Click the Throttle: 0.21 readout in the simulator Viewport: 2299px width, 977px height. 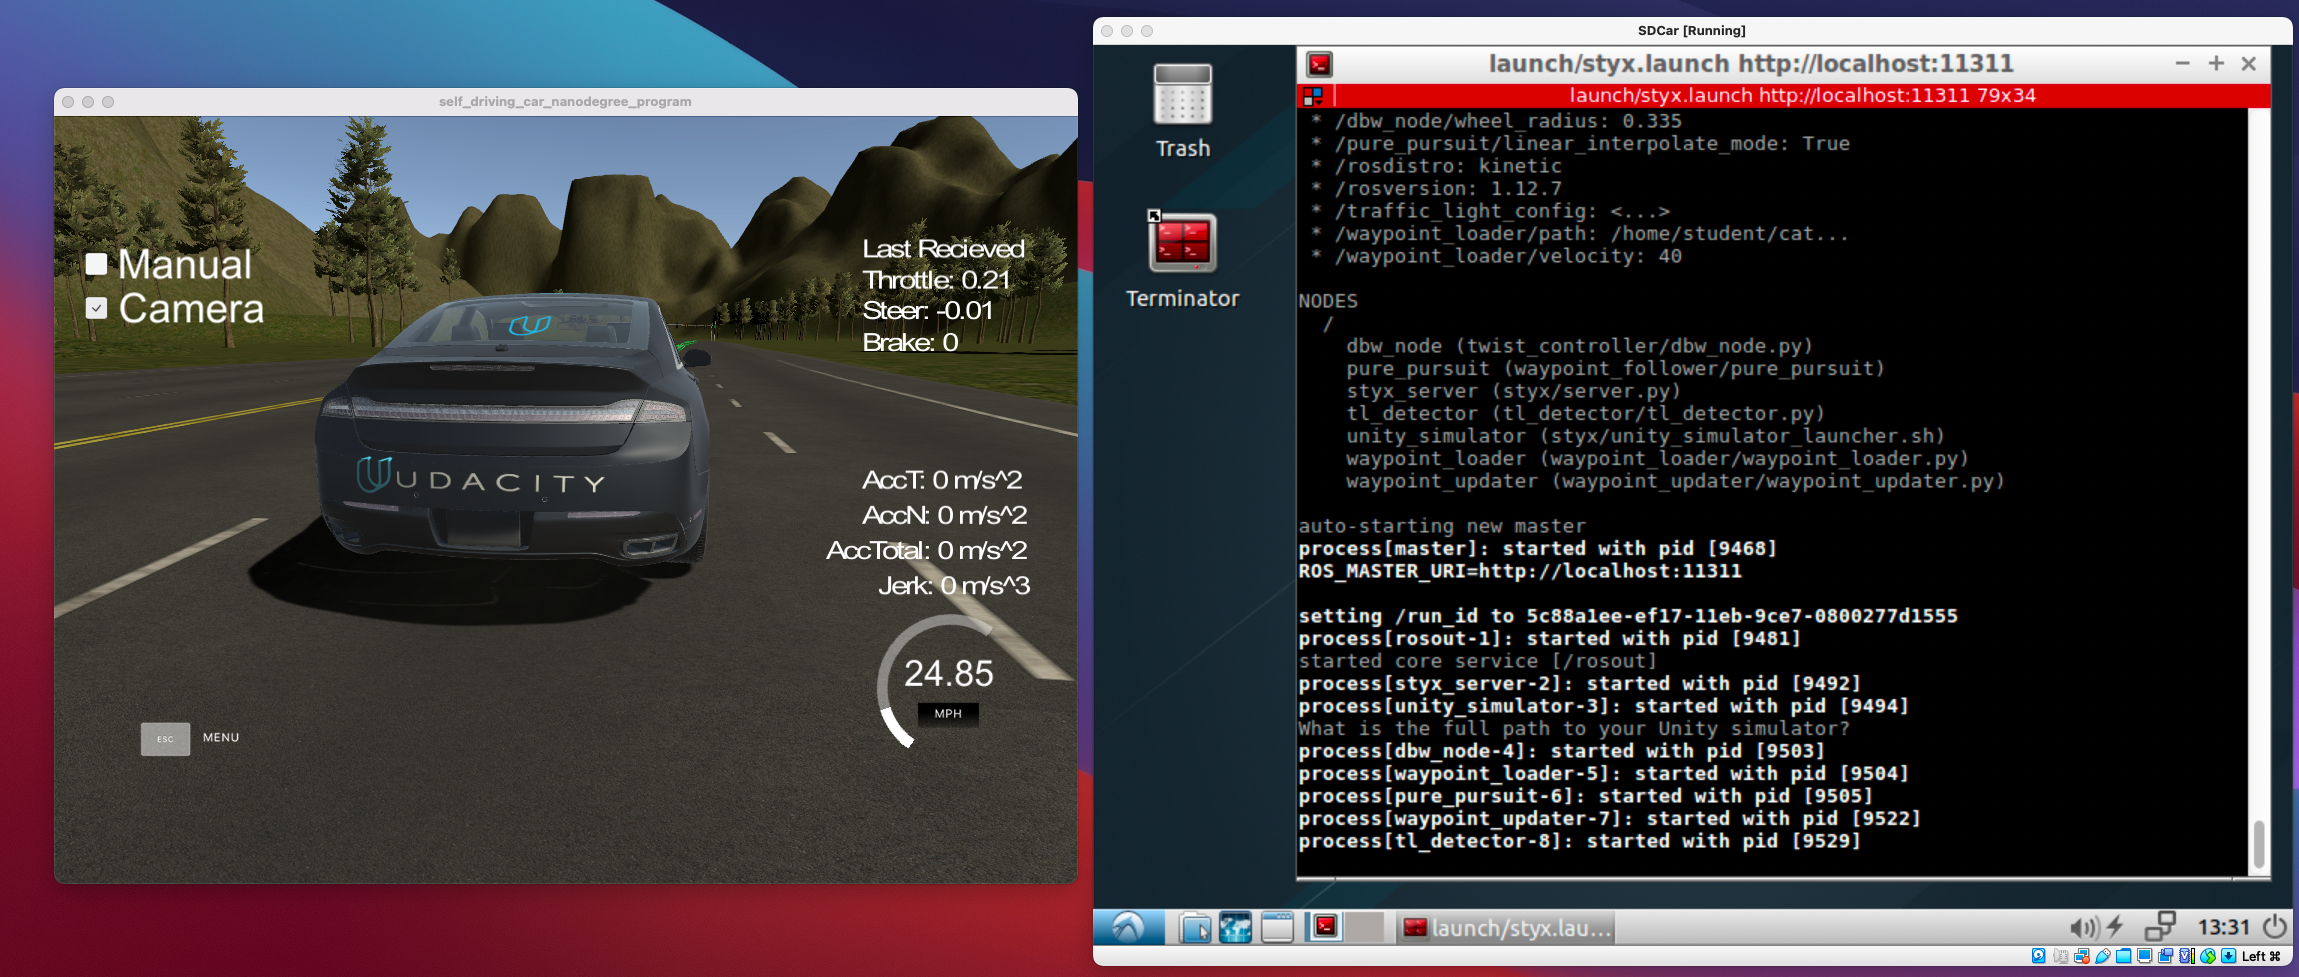(x=937, y=280)
